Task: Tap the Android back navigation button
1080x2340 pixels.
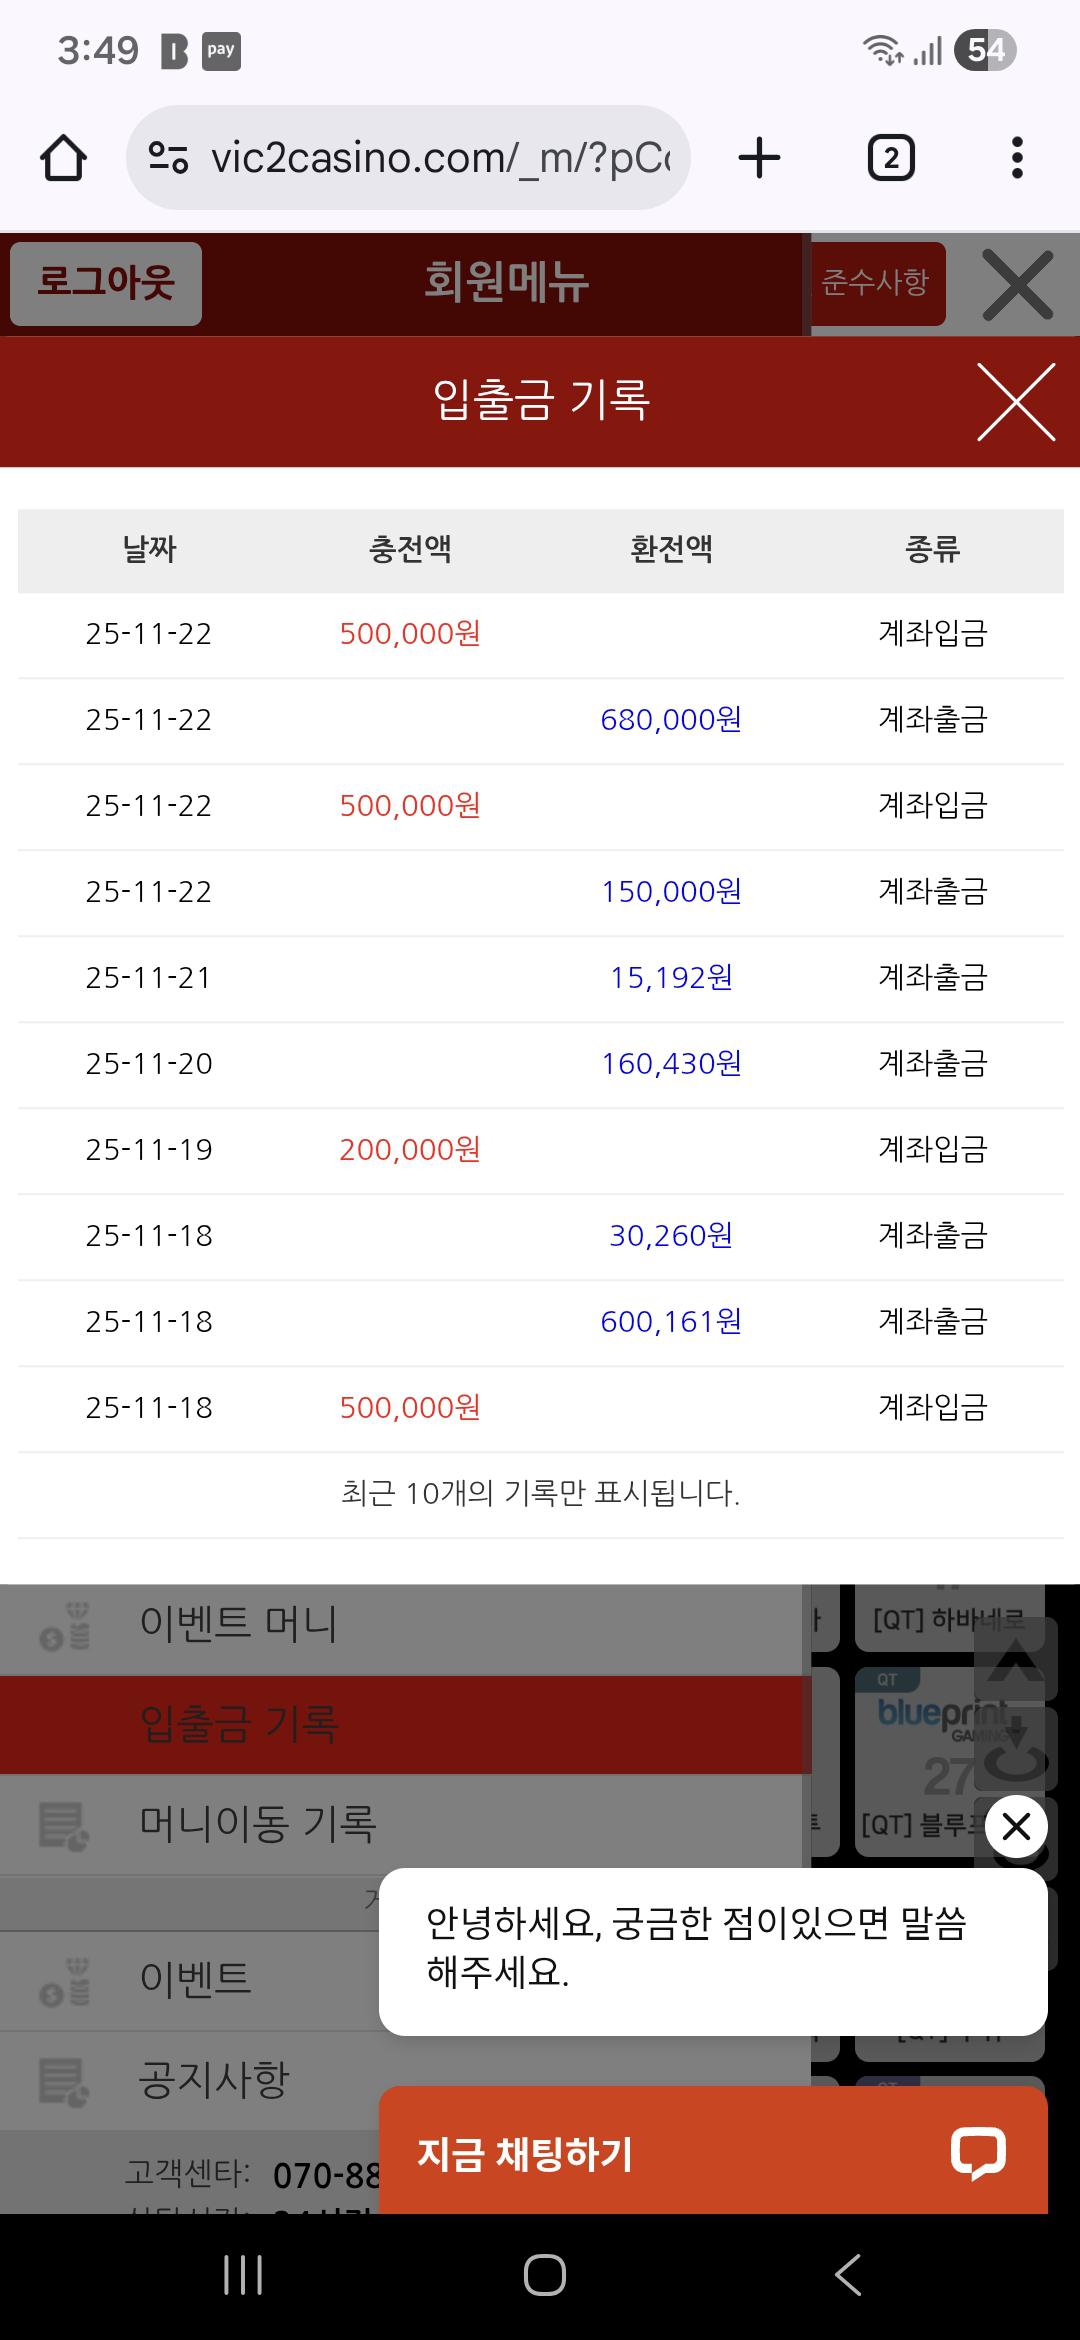Action: click(848, 2275)
